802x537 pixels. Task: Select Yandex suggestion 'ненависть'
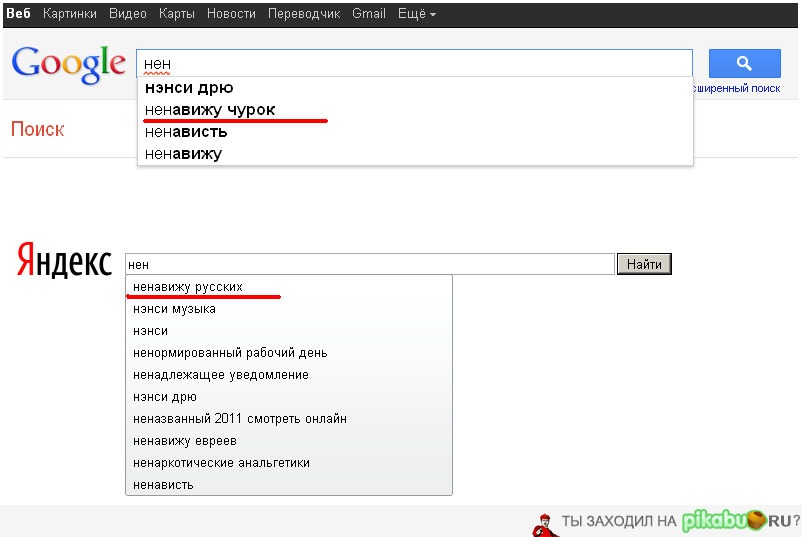pos(288,485)
